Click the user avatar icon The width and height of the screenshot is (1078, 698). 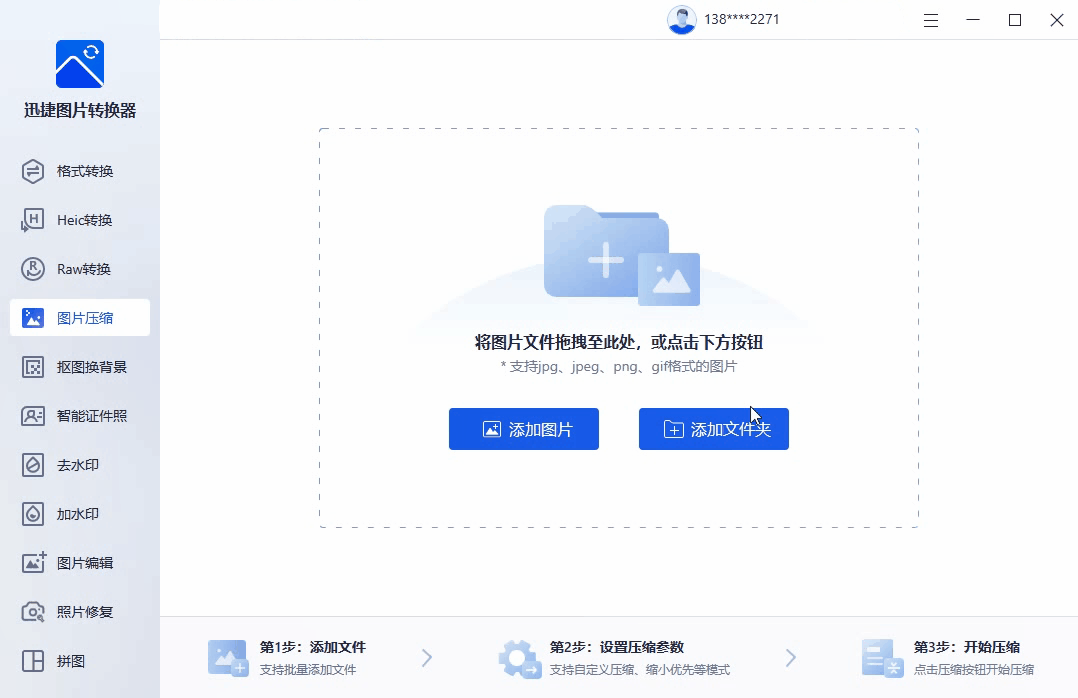tap(682, 20)
